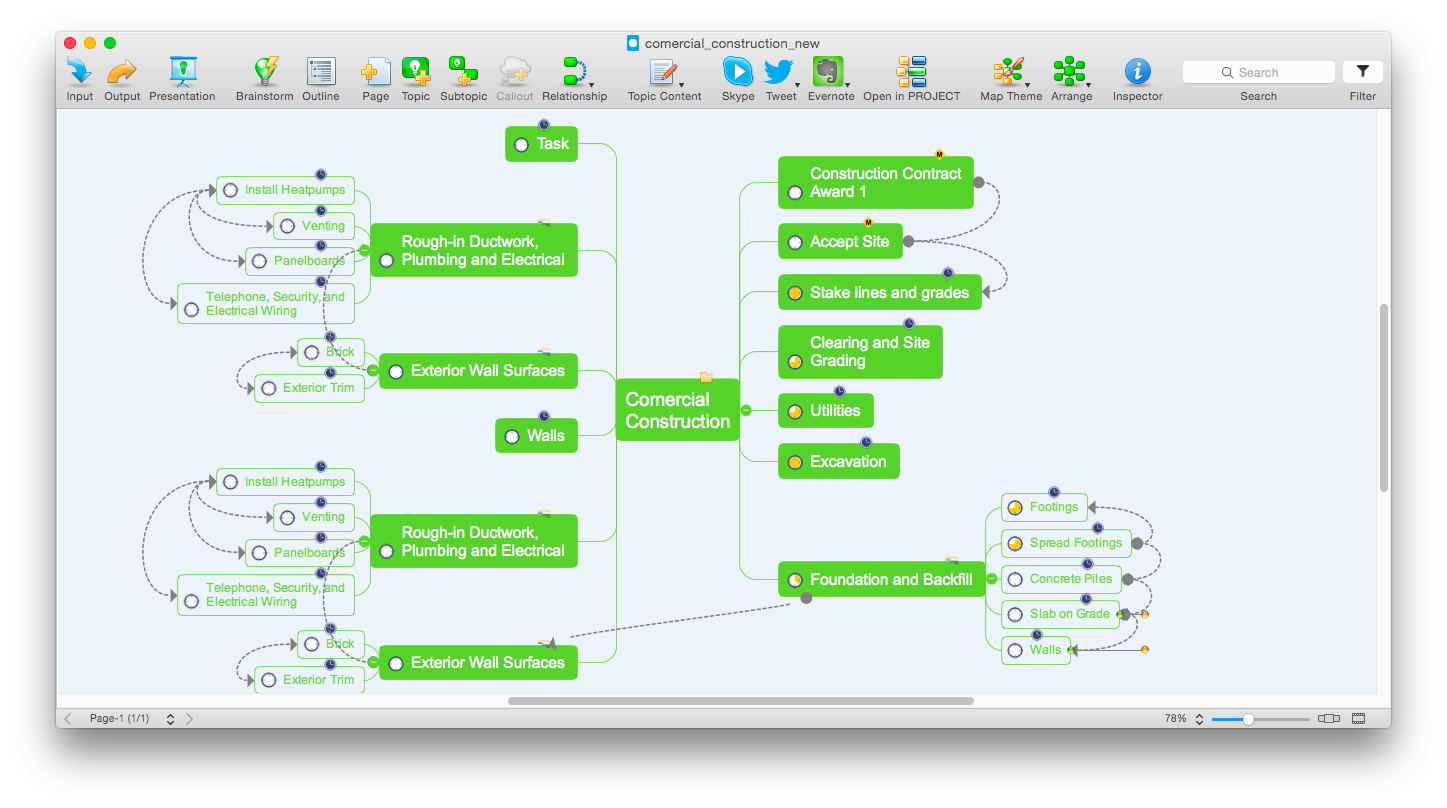Toggle progress circle on Footings subtopic
1447x808 pixels.
tap(1015, 507)
